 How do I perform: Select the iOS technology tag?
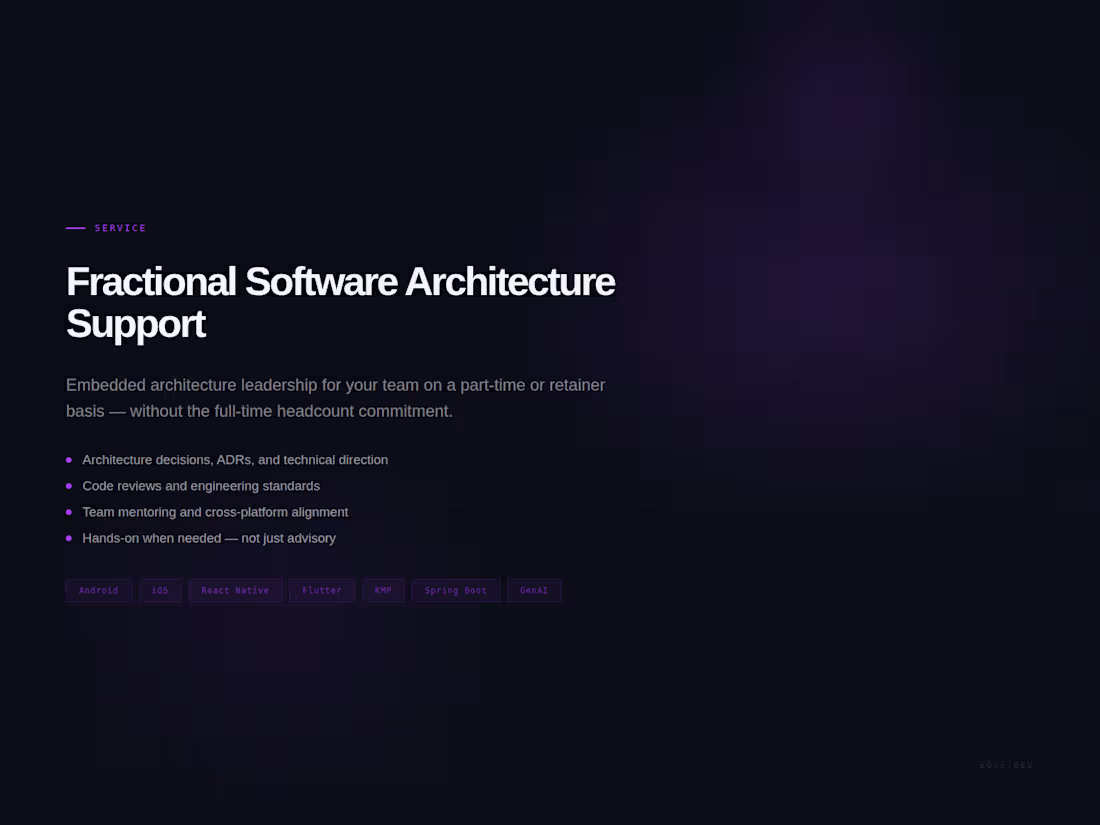pyautogui.click(x=160, y=590)
